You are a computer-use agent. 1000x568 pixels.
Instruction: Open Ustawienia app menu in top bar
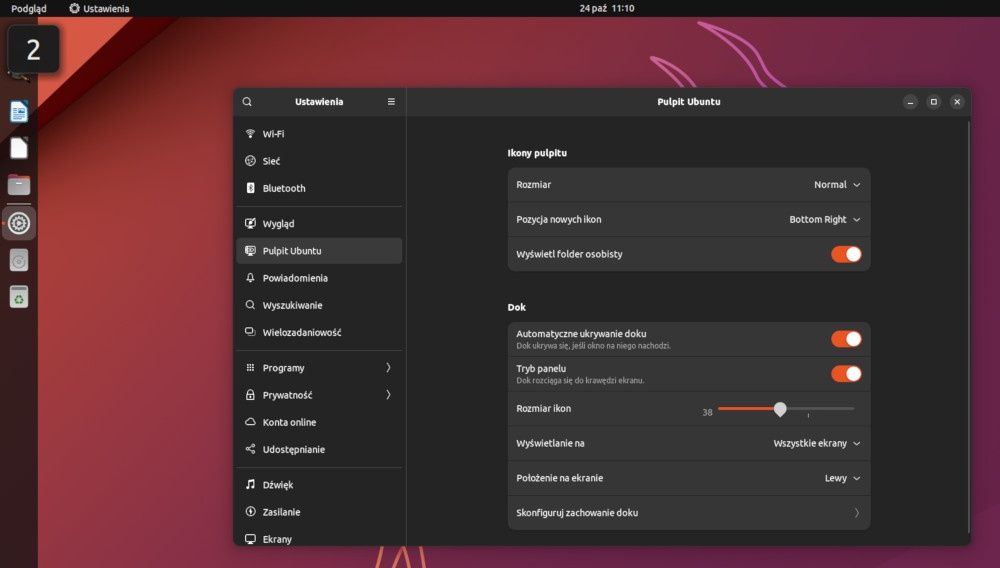point(99,8)
